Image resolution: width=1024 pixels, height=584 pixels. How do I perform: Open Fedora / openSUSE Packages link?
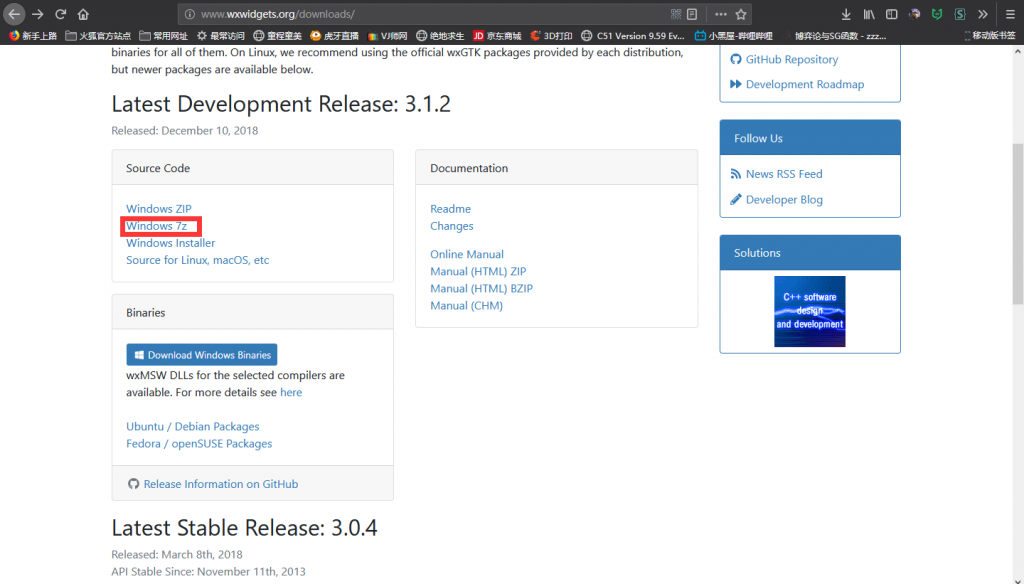[x=199, y=443]
